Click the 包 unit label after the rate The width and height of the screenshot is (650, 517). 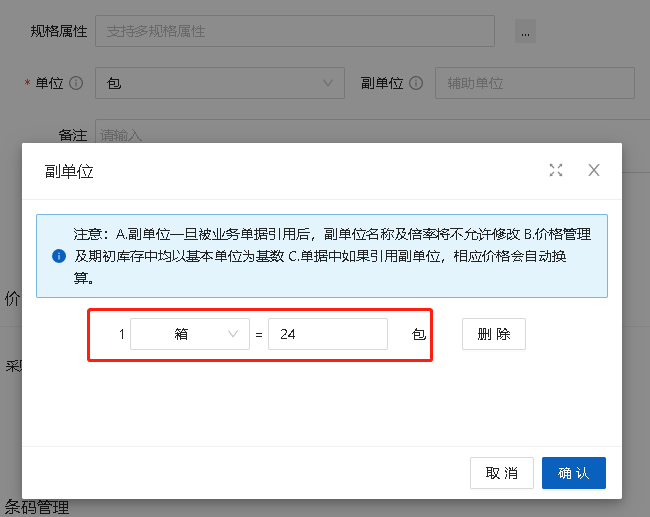pos(419,334)
